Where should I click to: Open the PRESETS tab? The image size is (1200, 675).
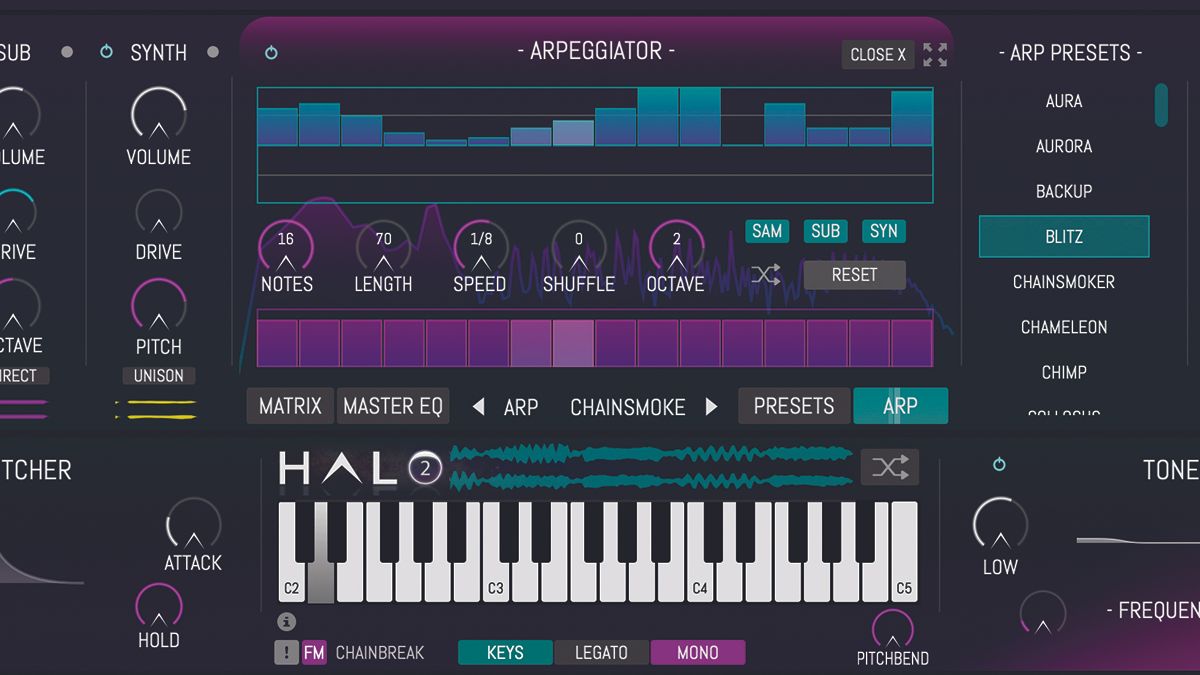[x=794, y=406]
